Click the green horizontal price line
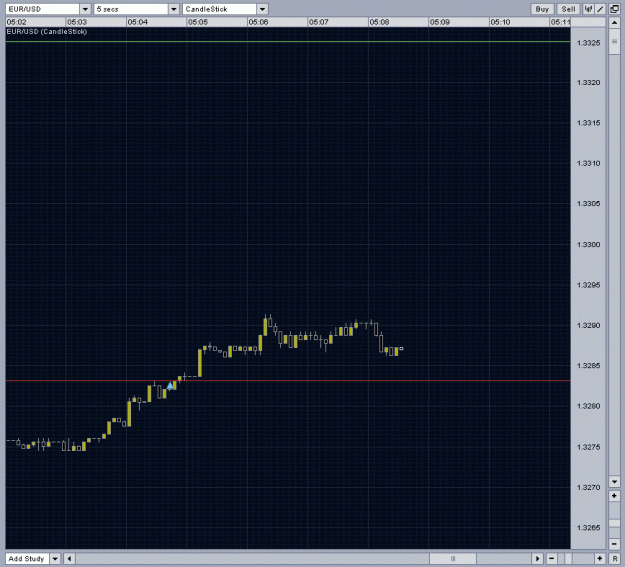This screenshot has height=567, width=625. pos(288,41)
